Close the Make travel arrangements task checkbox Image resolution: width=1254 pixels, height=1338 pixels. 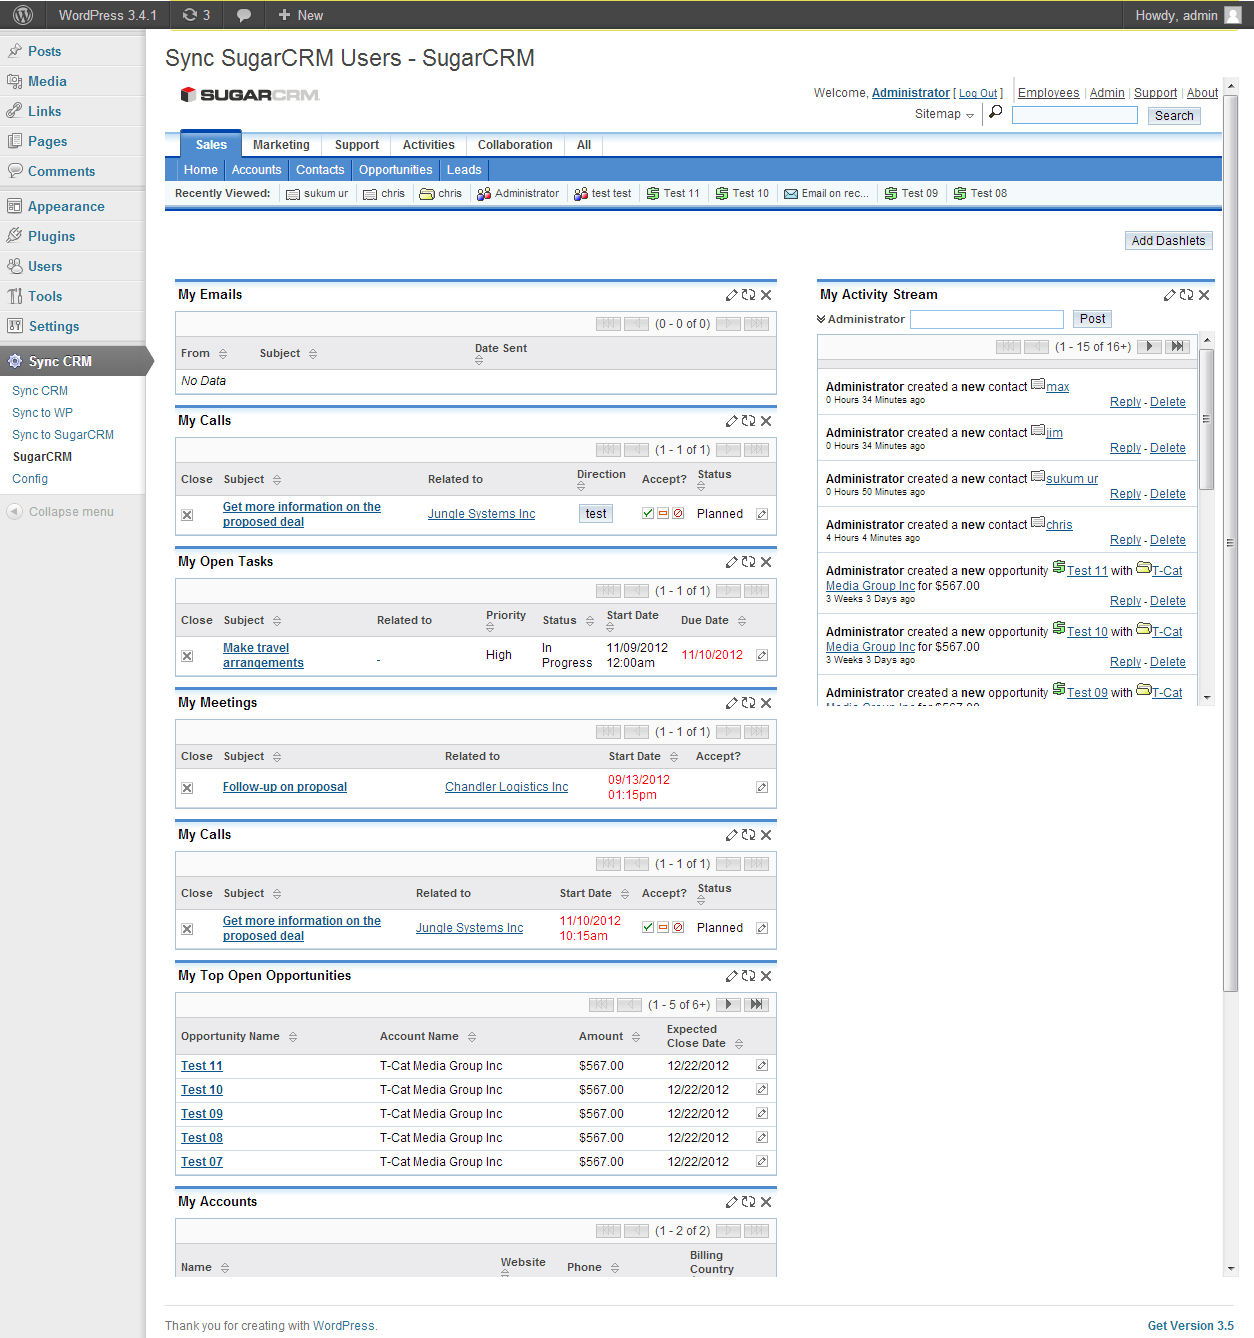187,656
